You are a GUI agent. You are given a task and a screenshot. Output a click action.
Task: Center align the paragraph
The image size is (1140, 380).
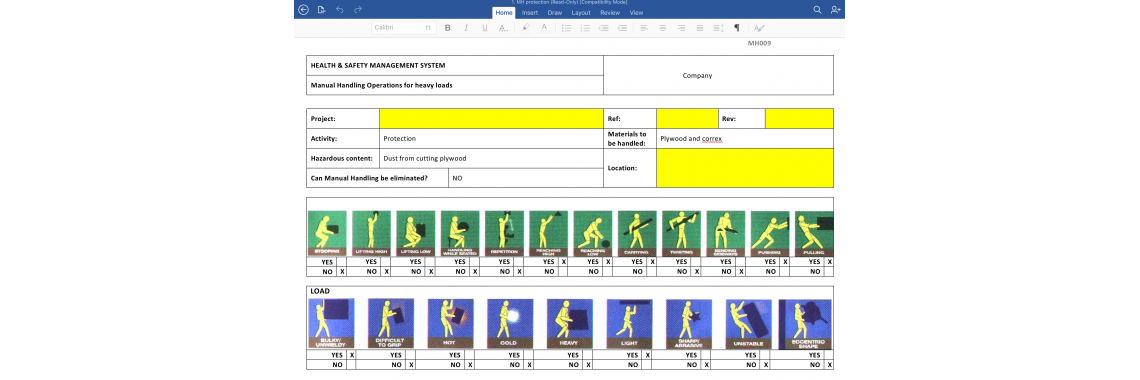[662, 28]
